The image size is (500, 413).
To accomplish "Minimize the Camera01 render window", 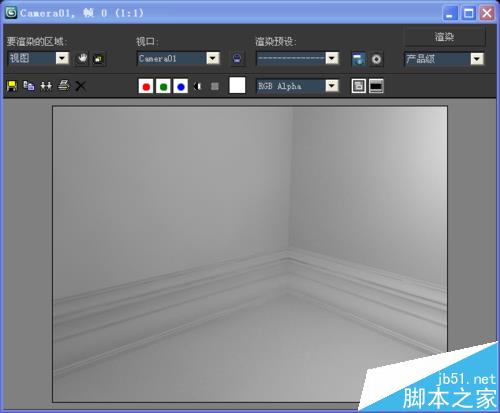I will [x=450, y=13].
